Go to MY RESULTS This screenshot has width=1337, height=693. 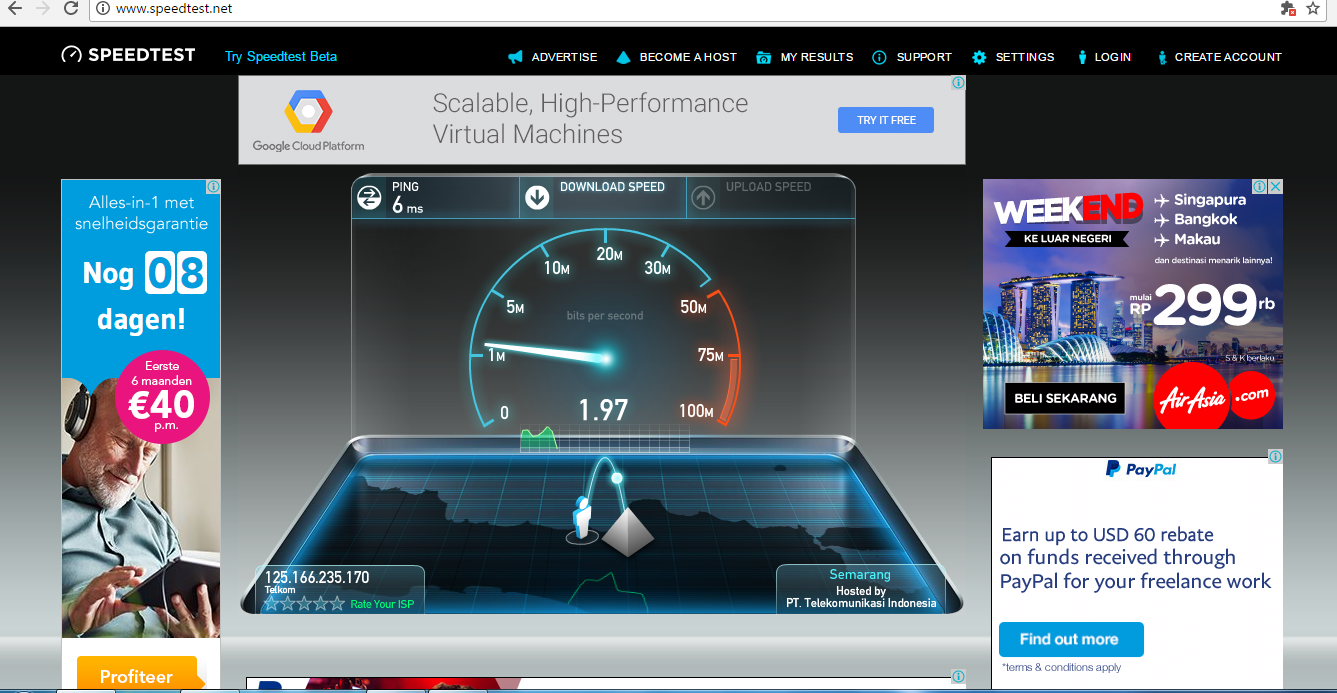(817, 57)
